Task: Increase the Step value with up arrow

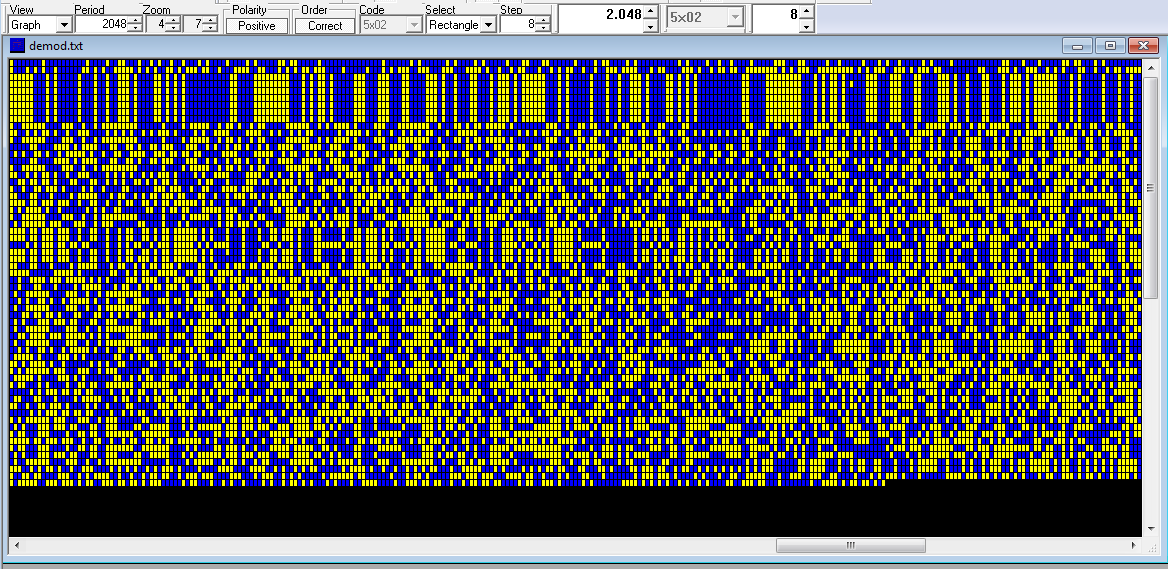Action: 544,20
